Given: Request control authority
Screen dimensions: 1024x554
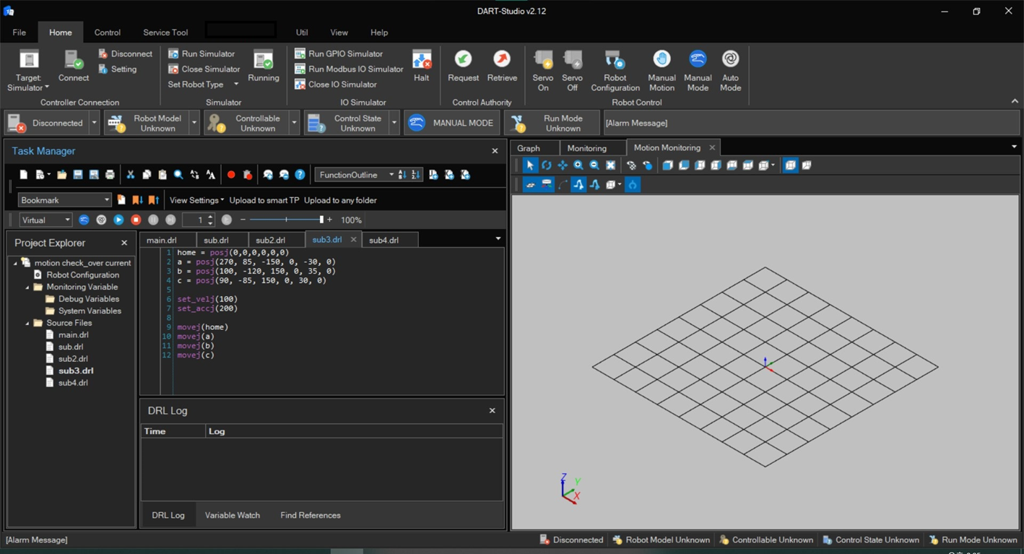Looking at the screenshot, I should coord(463,66).
